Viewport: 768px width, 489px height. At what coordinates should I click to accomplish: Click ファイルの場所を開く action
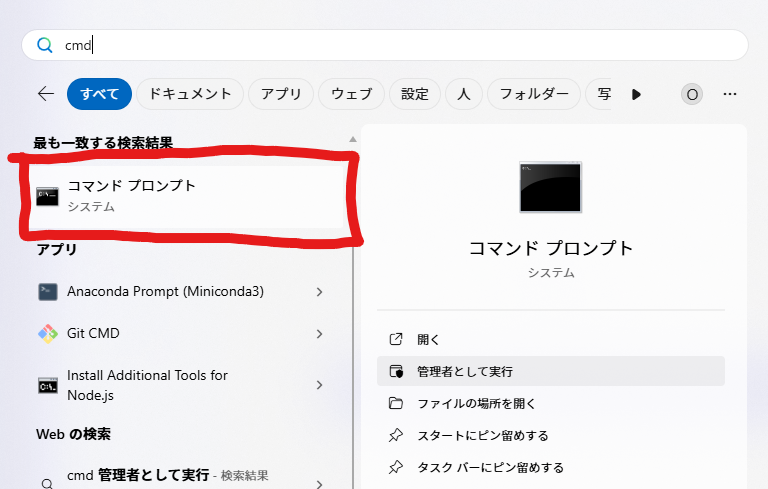pos(551,403)
